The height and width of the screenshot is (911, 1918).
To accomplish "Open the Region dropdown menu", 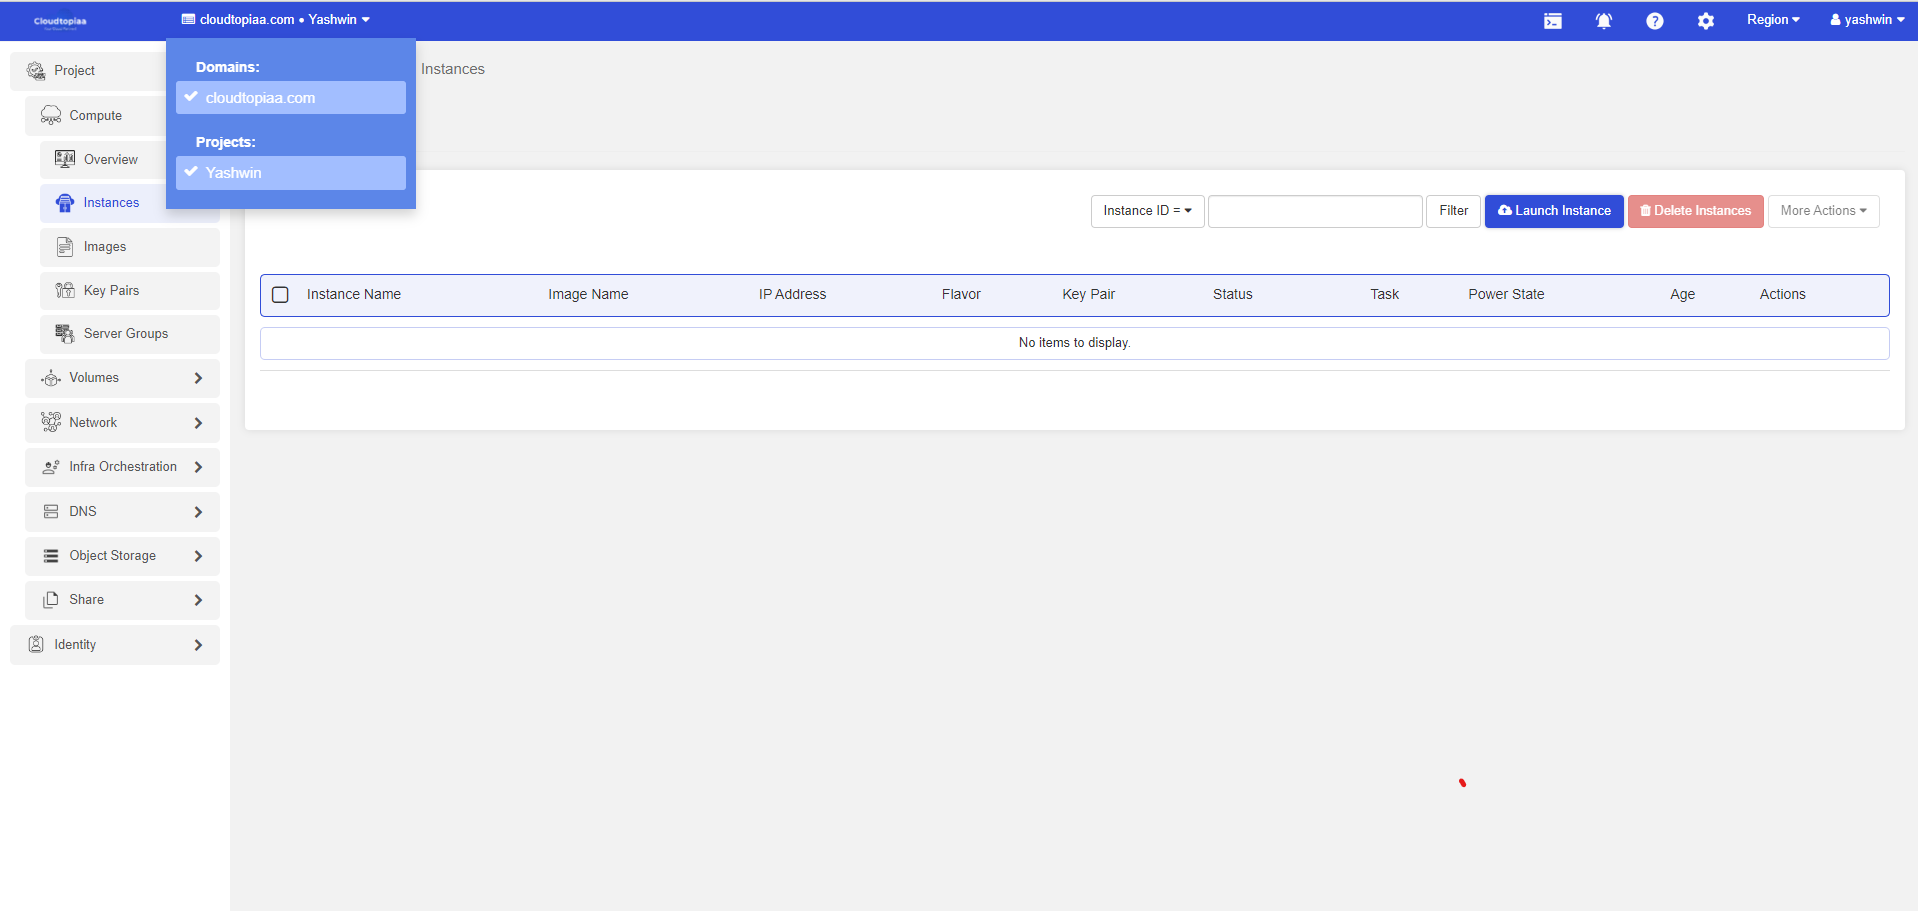I will click(1772, 20).
